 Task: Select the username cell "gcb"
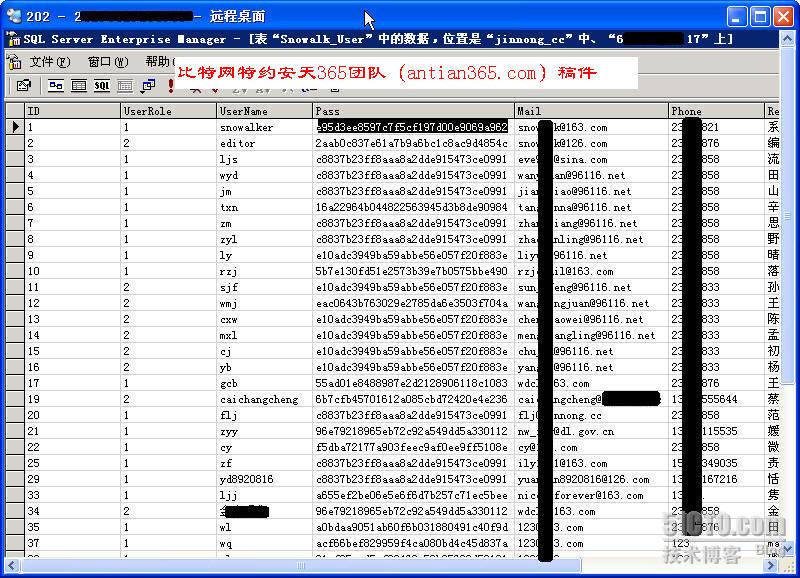point(264,383)
